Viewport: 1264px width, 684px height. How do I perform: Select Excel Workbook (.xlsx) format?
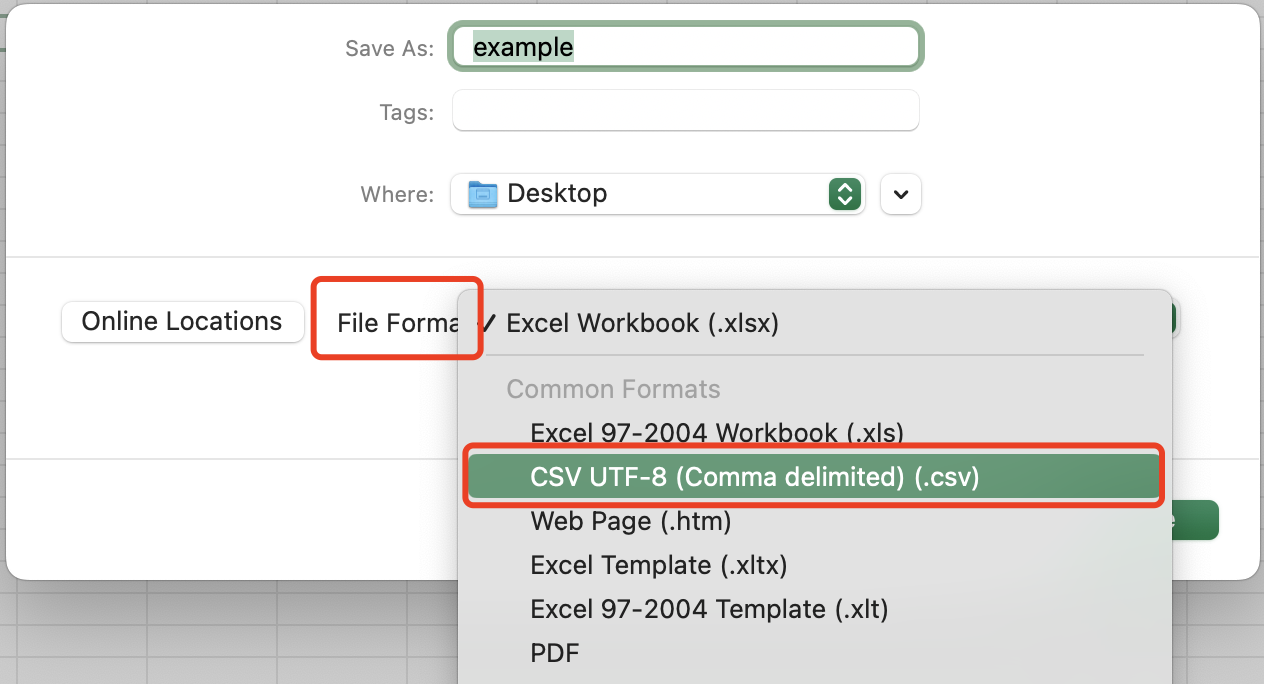(814, 323)
